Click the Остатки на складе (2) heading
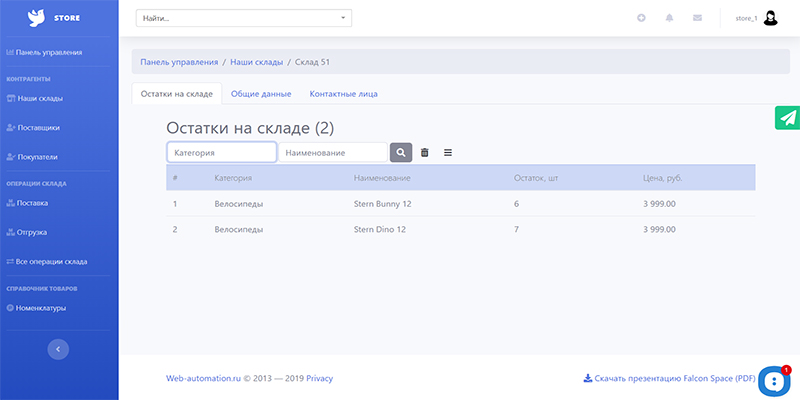The width and height of the screenshot is (800, 400). [x=250, y=128]
